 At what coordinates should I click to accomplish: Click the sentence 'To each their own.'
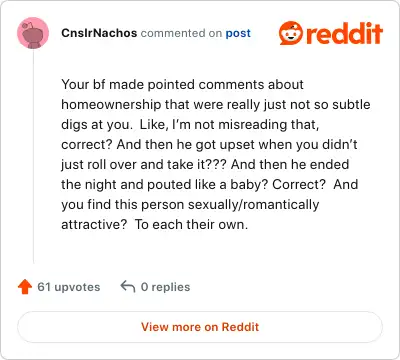point(191,224)
